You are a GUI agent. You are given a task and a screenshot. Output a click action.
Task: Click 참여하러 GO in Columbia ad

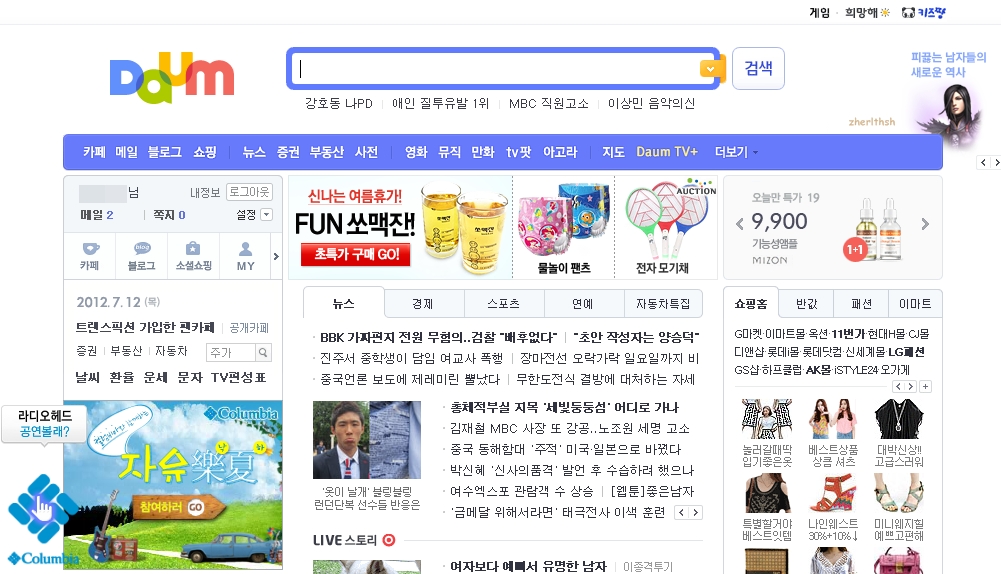click(x=181, y=506)
